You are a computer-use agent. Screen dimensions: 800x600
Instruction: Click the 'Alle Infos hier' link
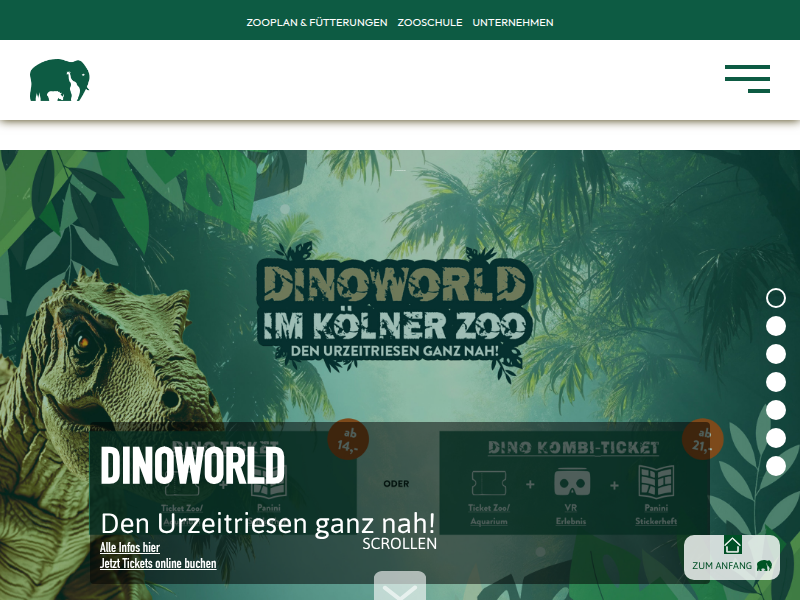pyautogui.click(x=129, y=547)
